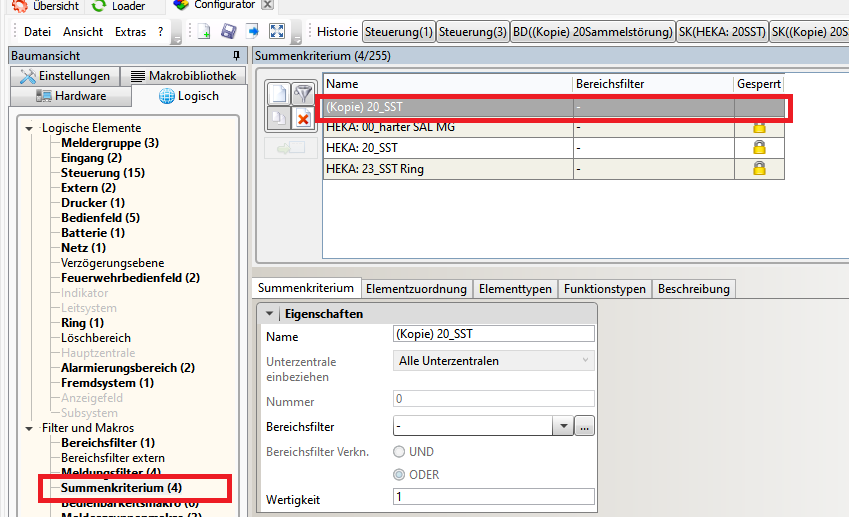Click the fullscreen expand toolbar icon
849x517 pixels.
pyautogui.click(x=277, y=31)
